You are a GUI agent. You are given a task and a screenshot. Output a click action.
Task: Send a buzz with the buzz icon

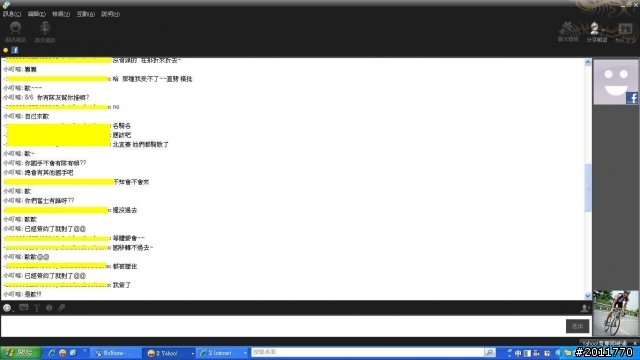coord(49,308)
